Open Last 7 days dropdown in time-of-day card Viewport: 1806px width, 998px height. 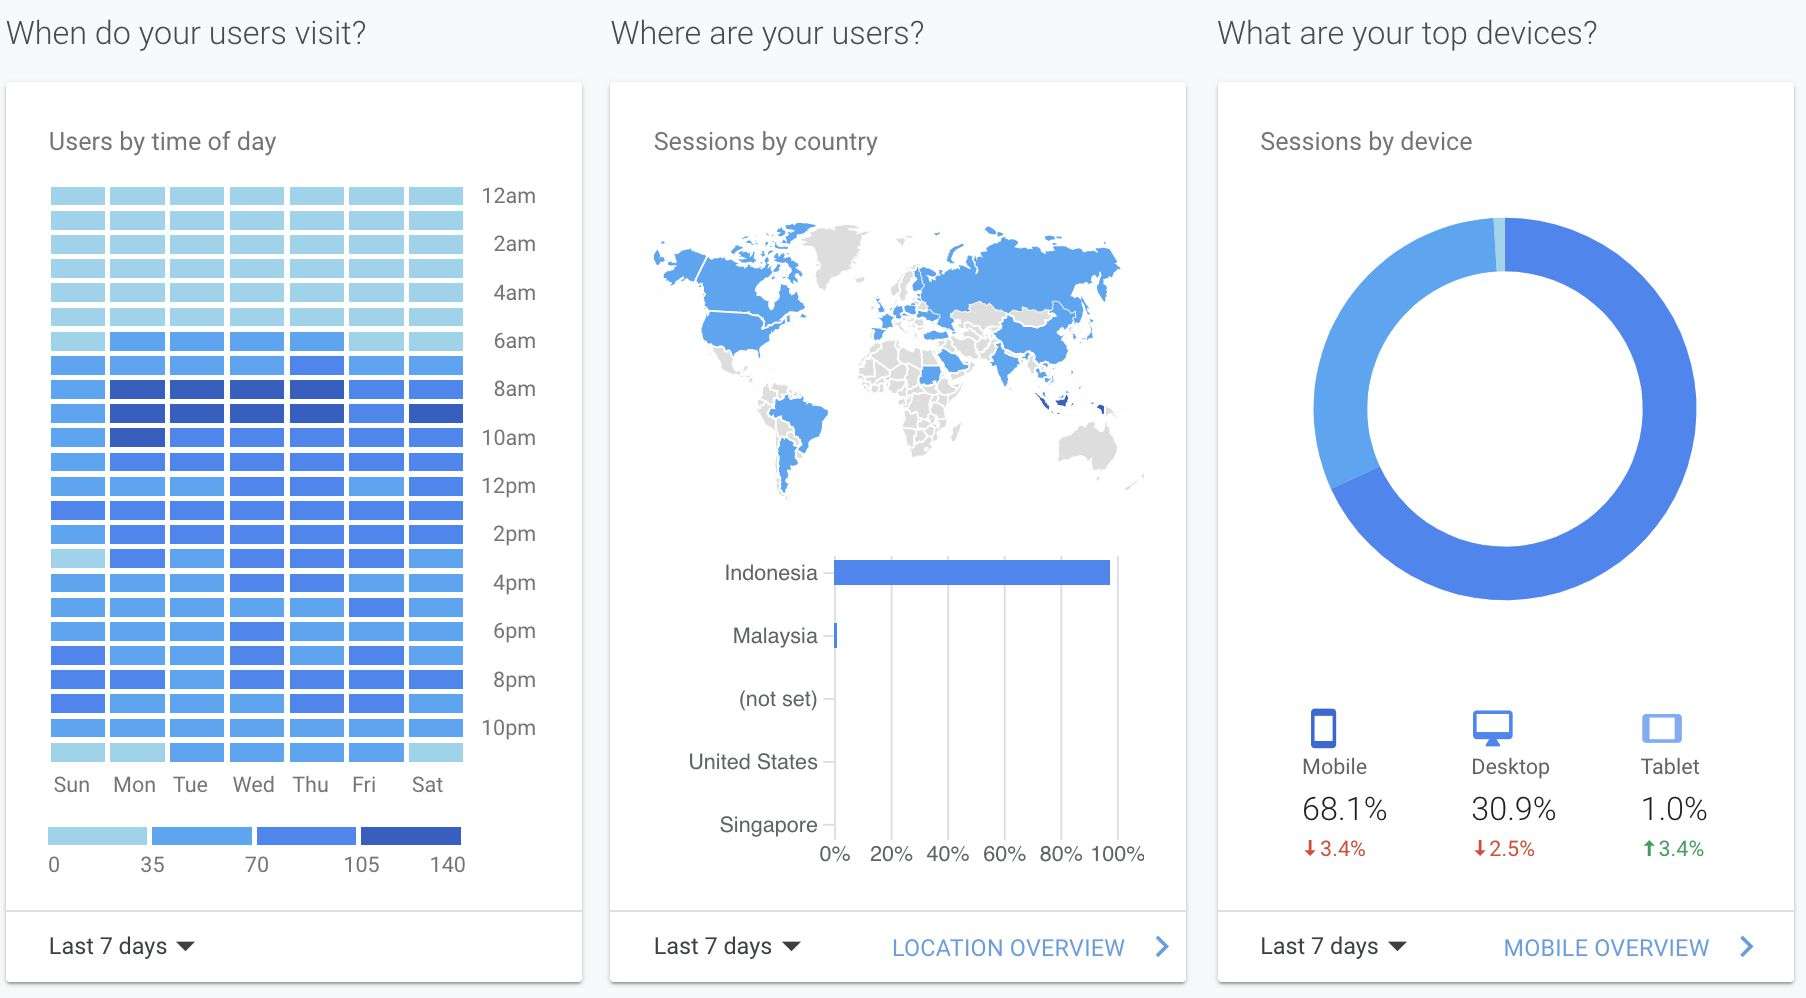pos(121,946)
